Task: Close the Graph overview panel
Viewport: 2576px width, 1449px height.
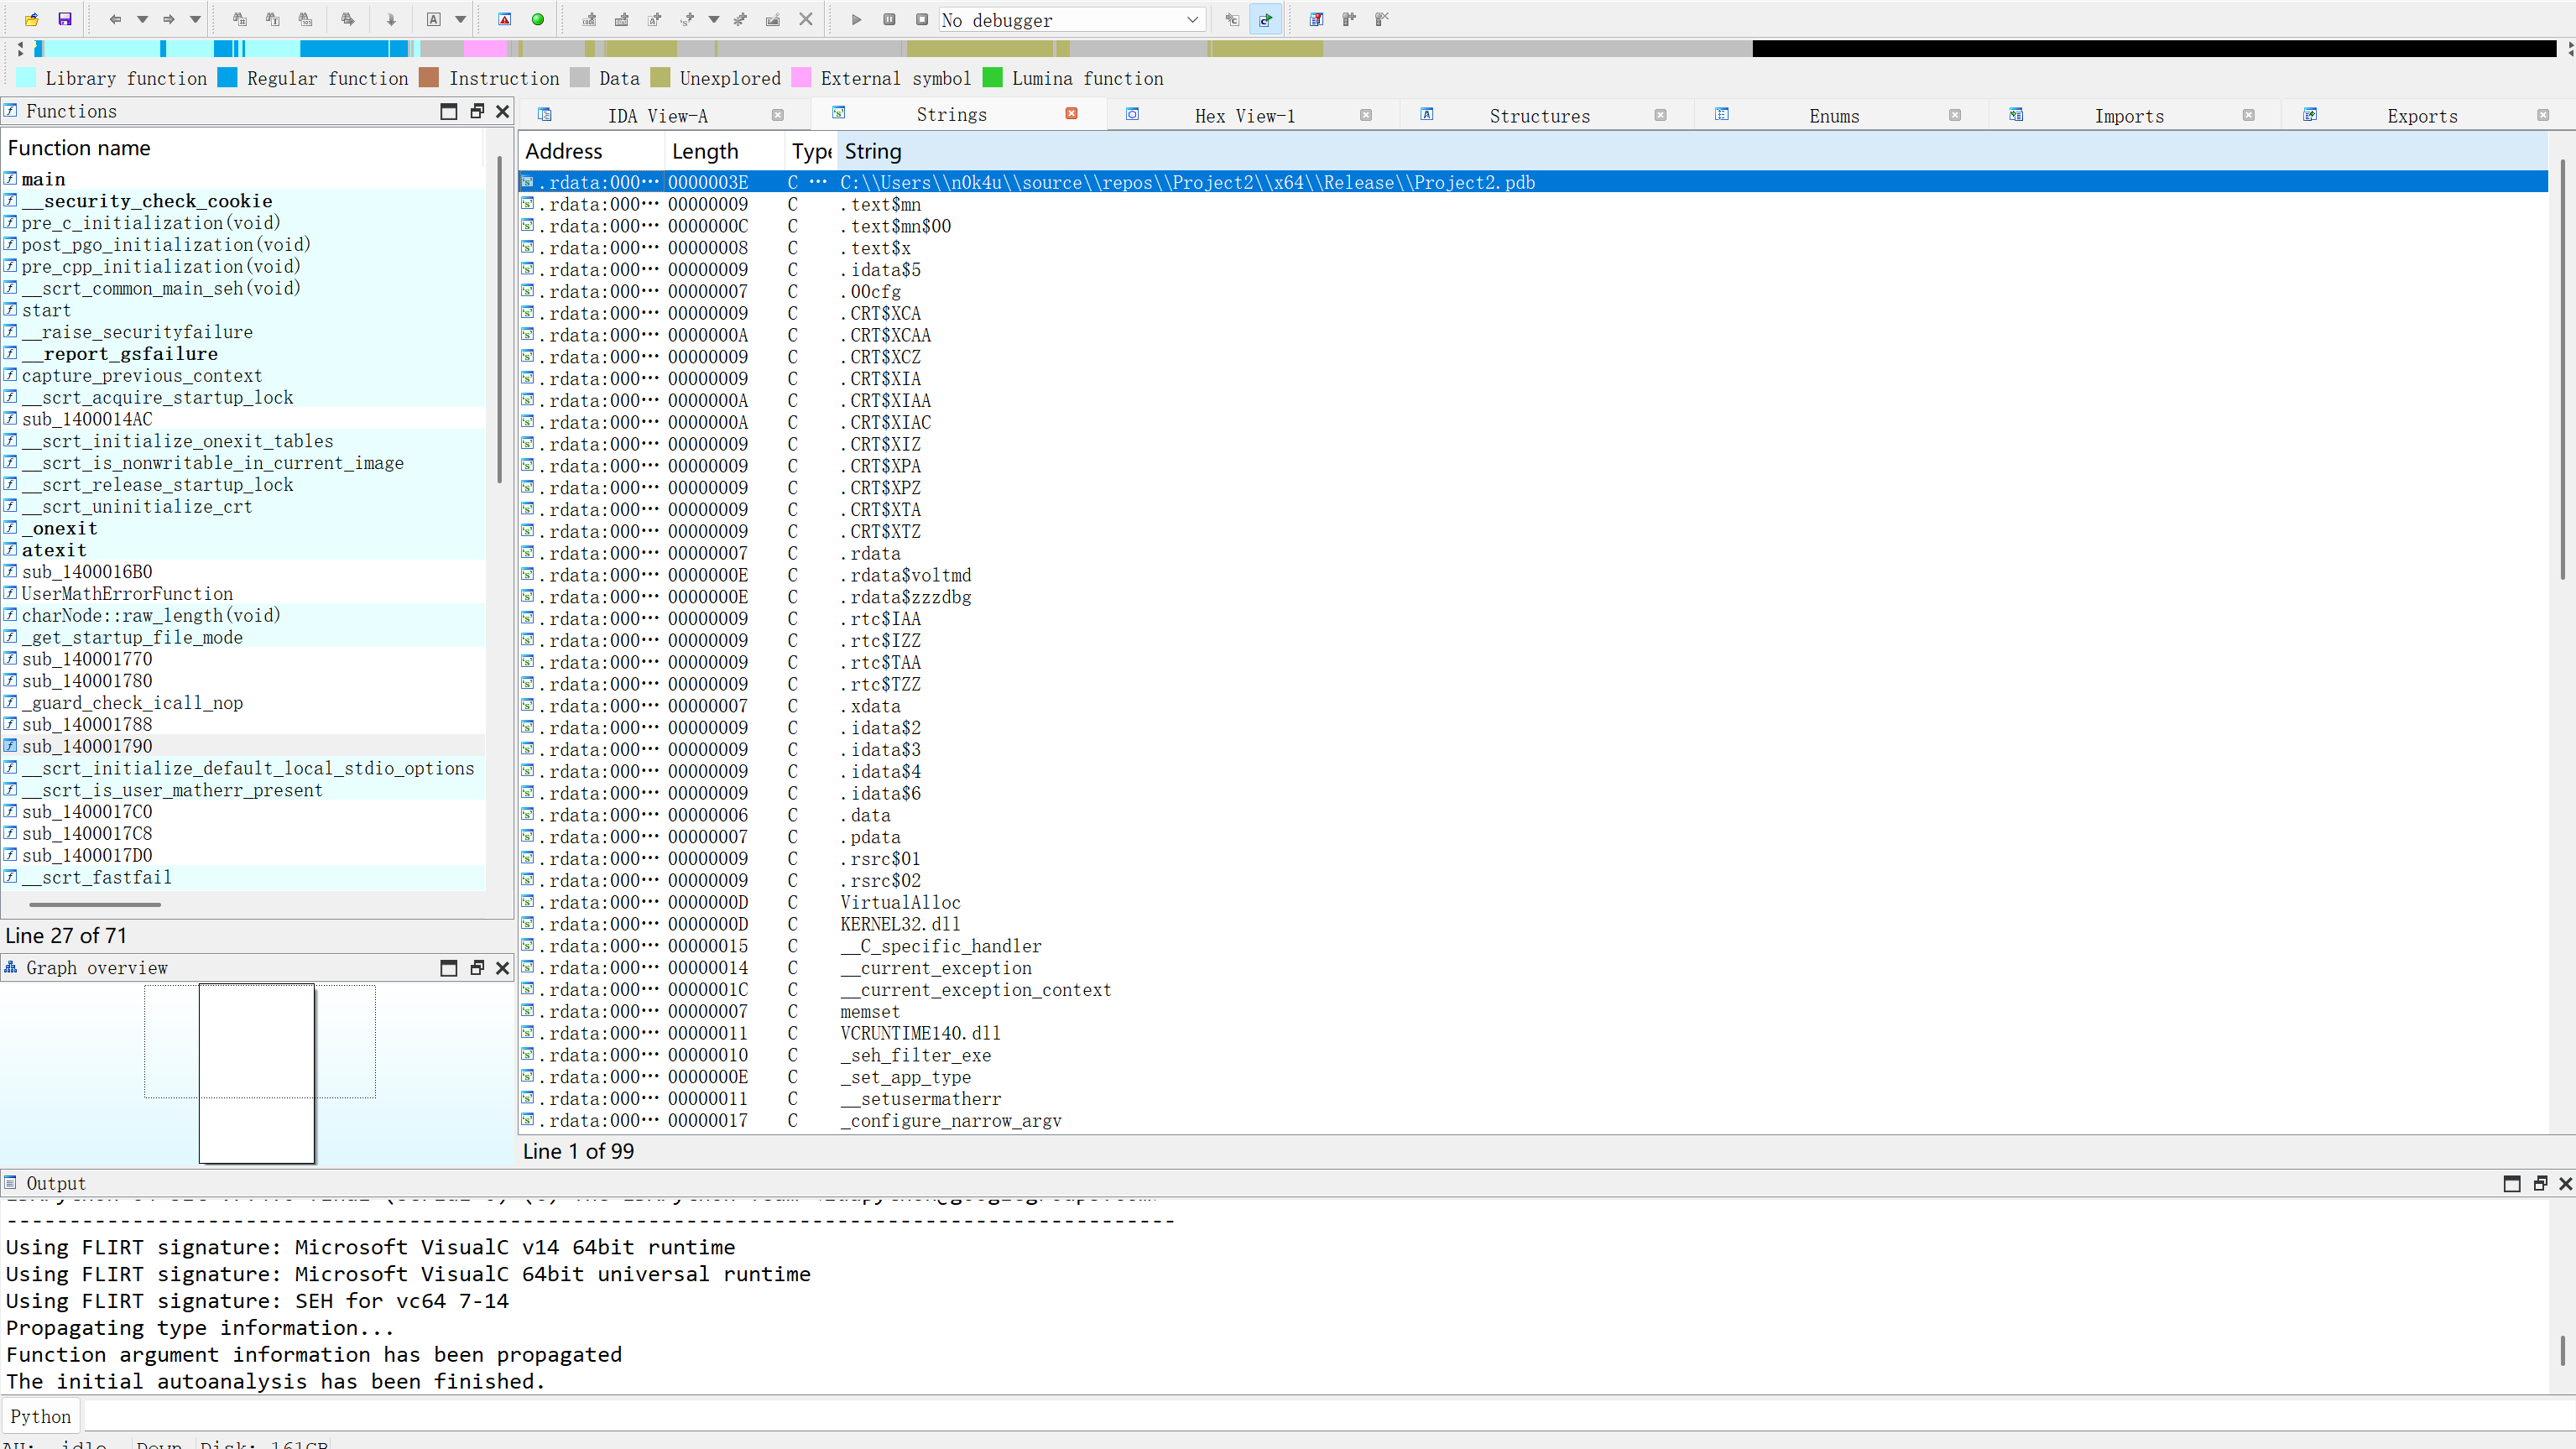Action: click(502, 967)
